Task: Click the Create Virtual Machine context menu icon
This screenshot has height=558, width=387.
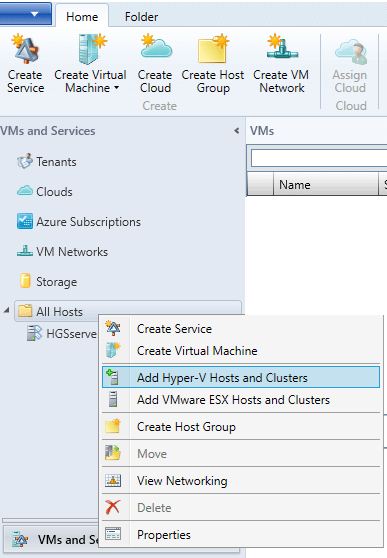Action: pos(113,350)
